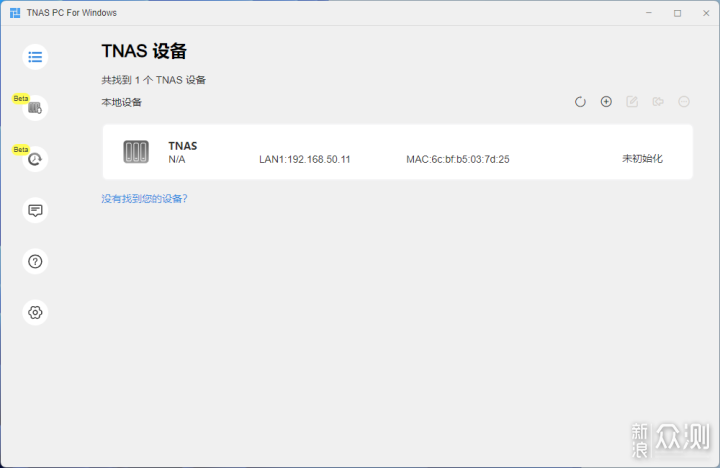Click the N/A model label
This screenshot has height=468, width=720.
pyautogui.click(x=177, y=159)
